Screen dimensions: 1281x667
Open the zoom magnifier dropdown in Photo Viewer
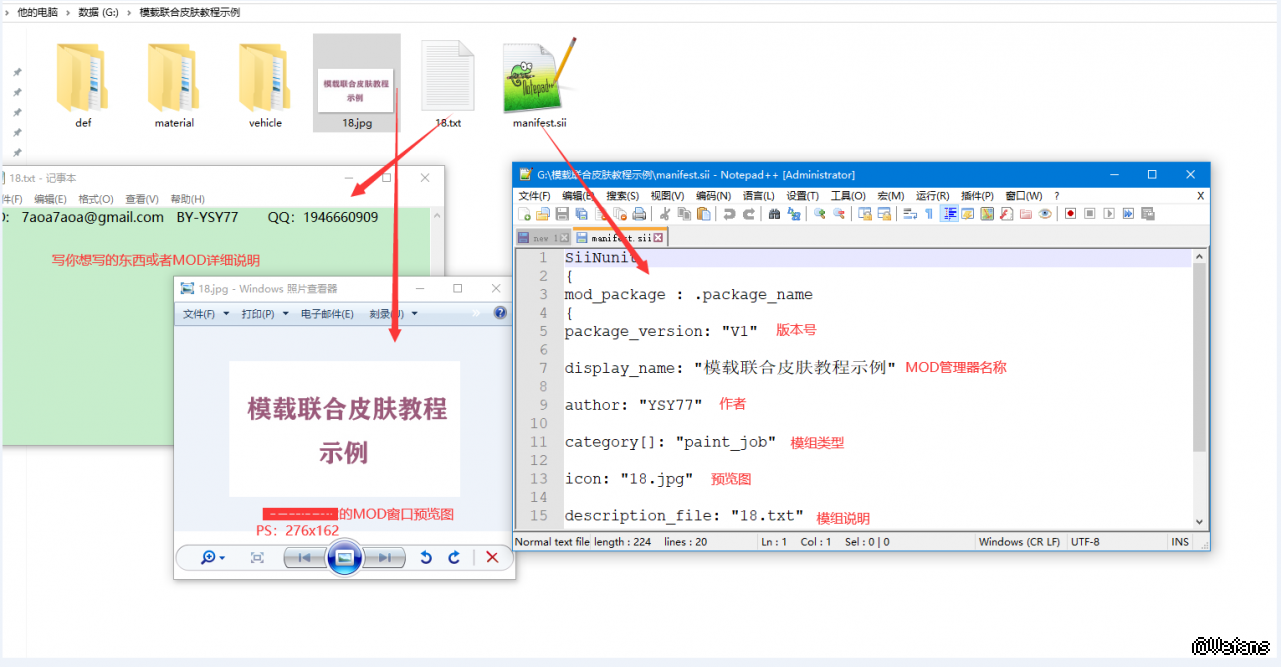coord(212,558)
